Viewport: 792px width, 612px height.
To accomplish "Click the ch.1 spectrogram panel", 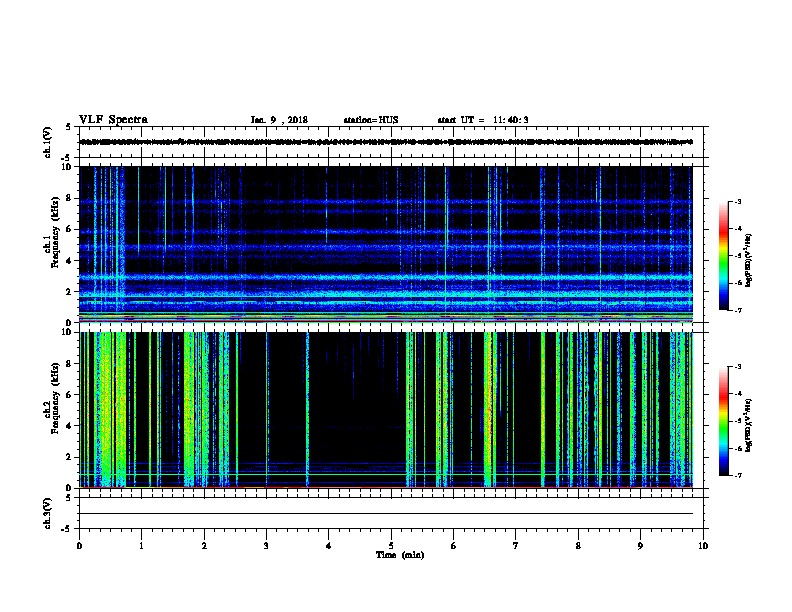I will (386, 244).
